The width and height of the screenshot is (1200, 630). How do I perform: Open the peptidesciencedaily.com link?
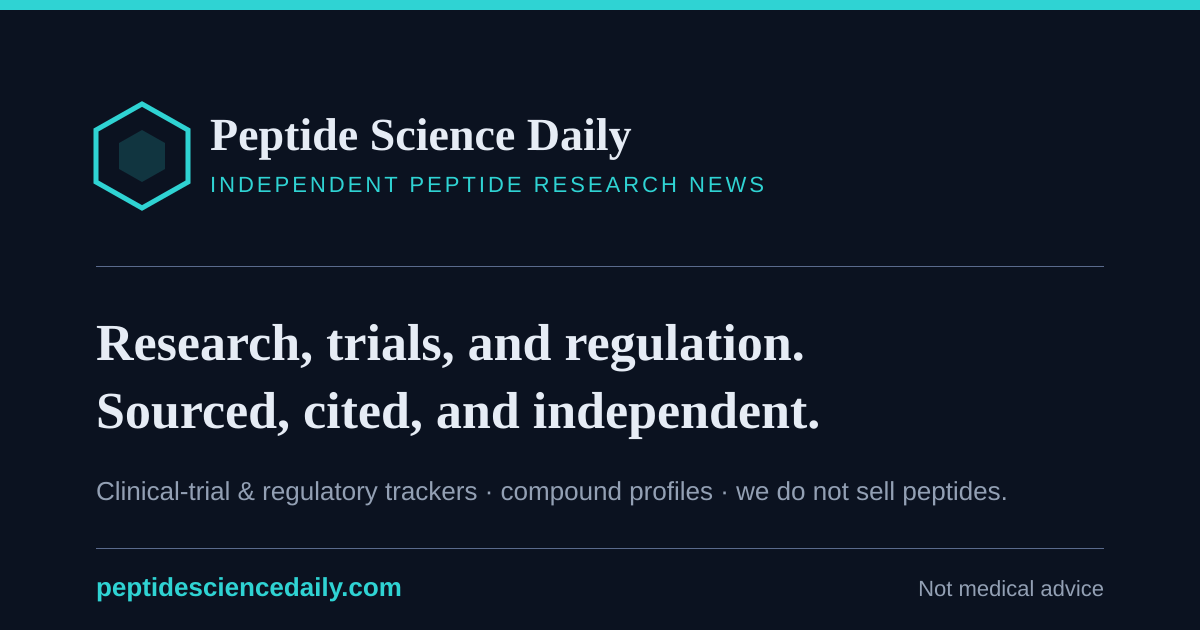pos(249,588)
